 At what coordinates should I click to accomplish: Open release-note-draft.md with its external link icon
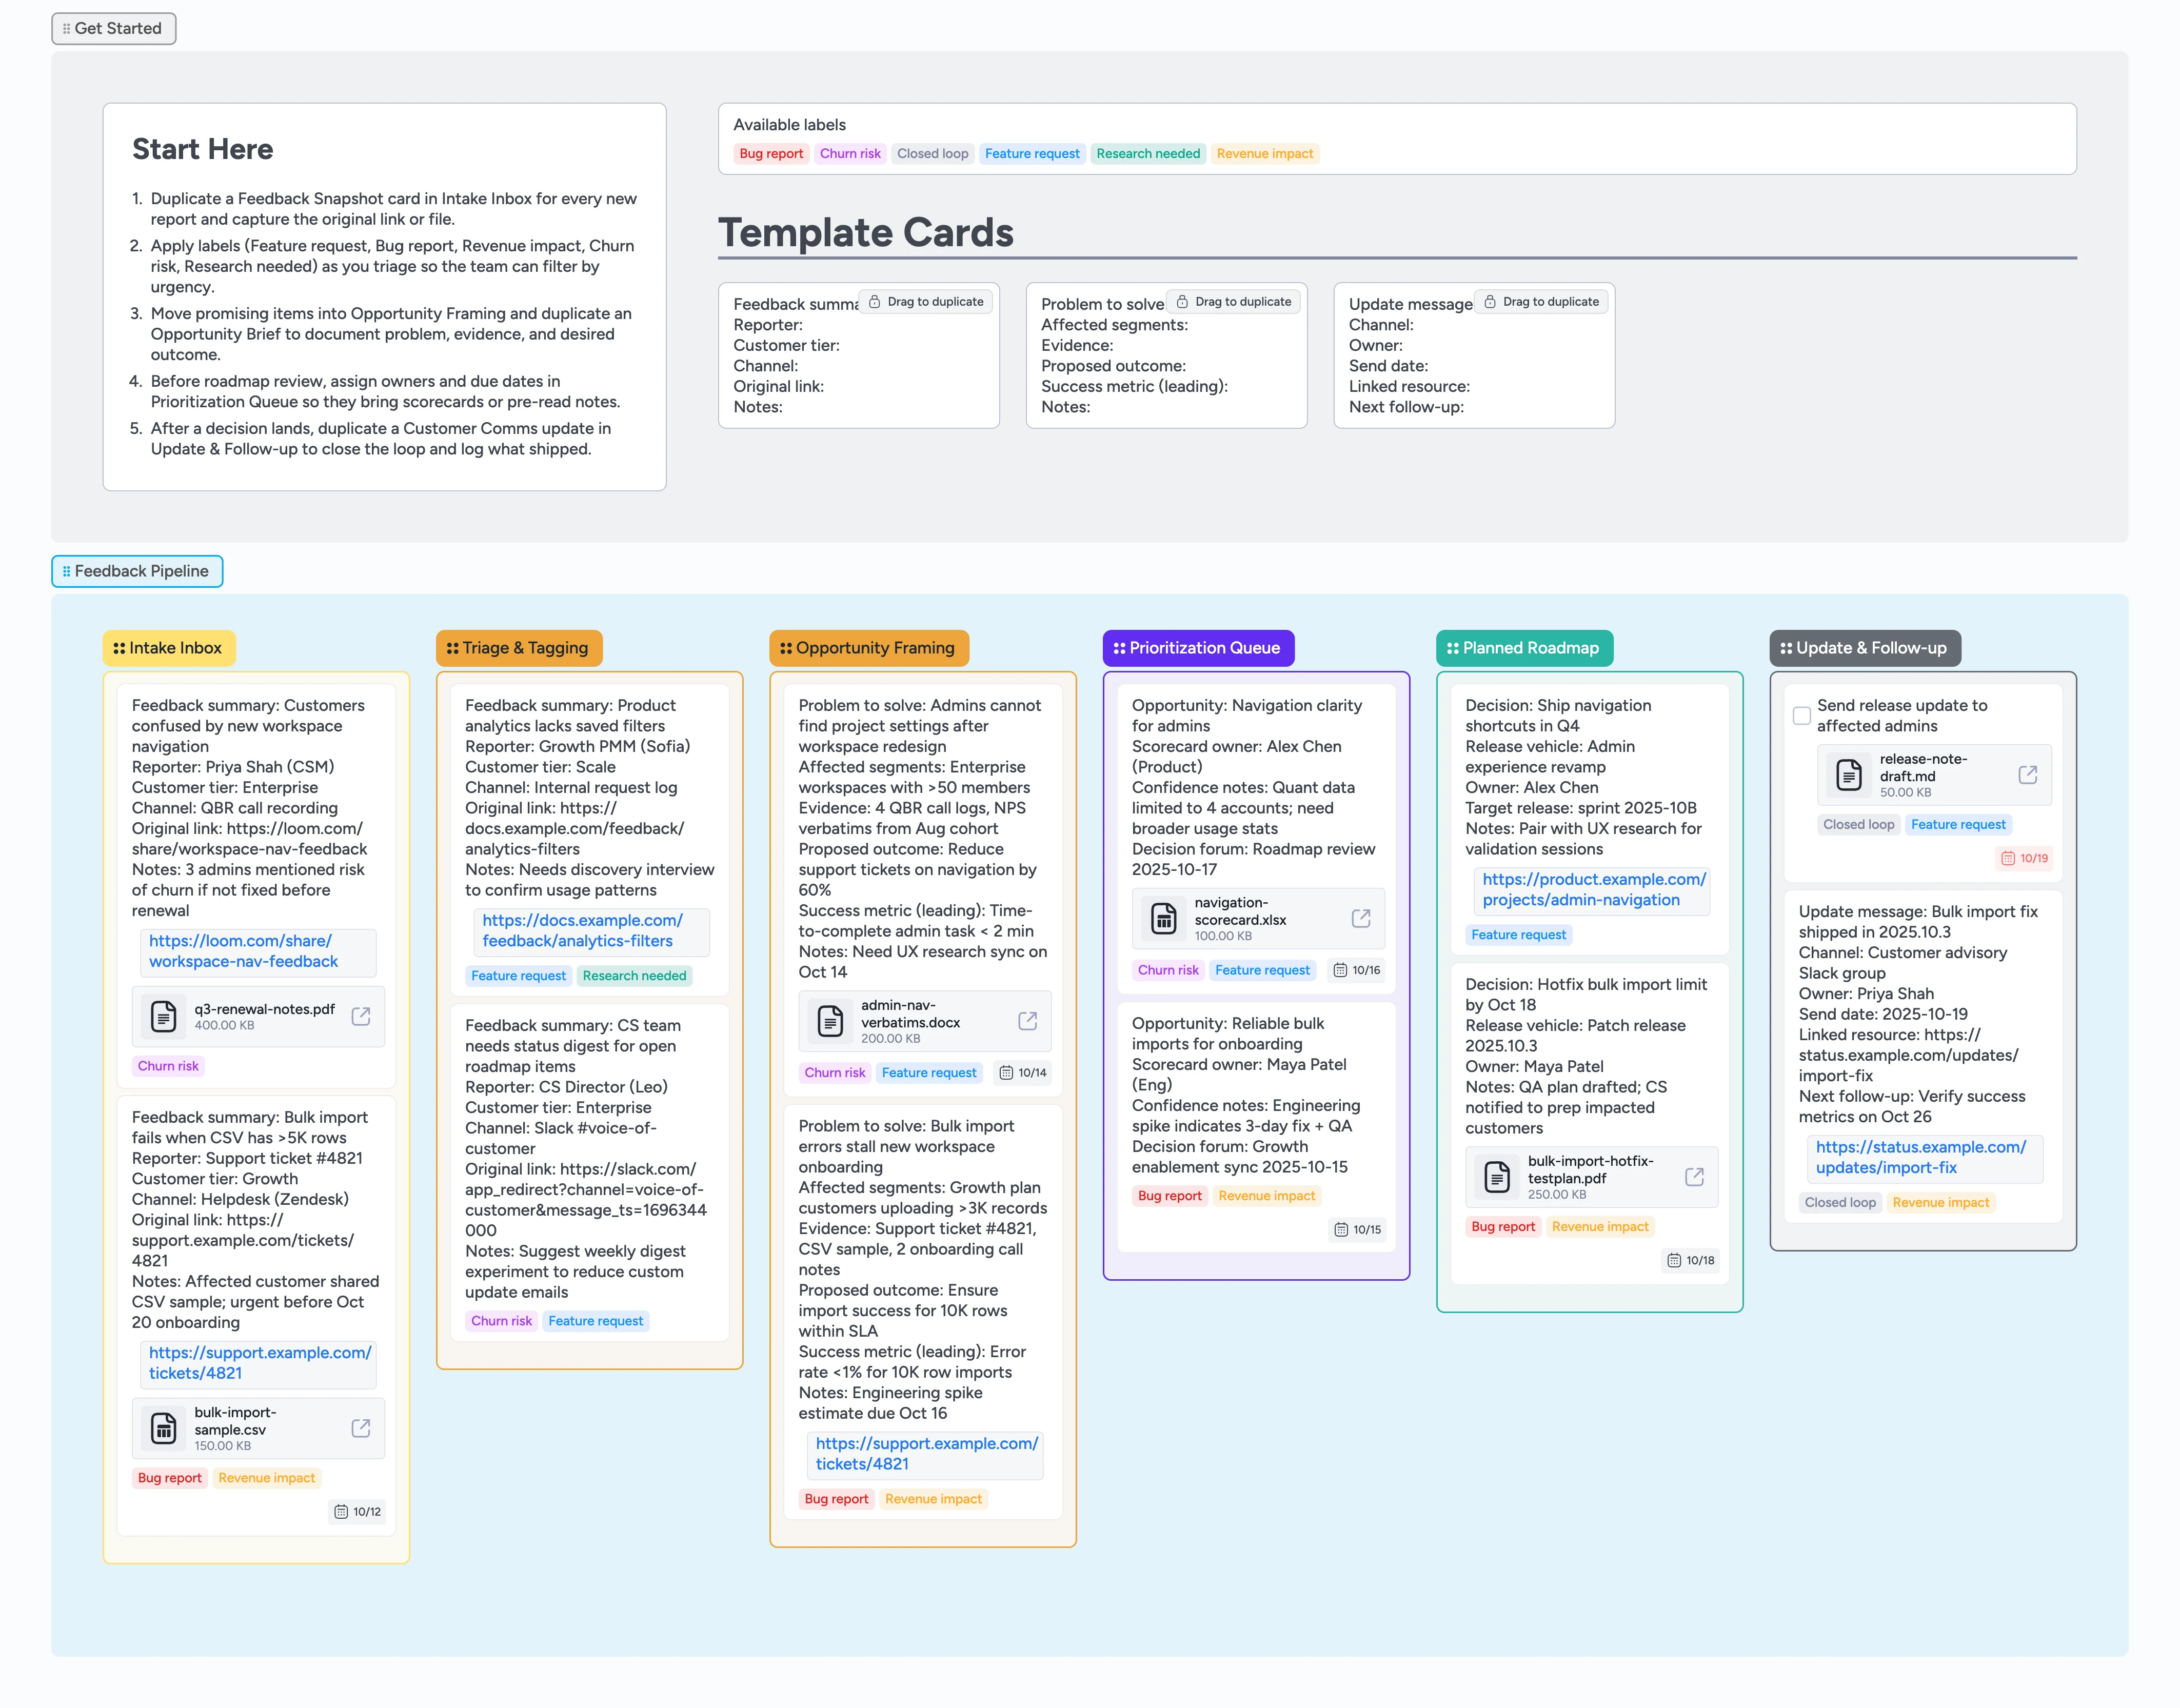click(2028, 774)
